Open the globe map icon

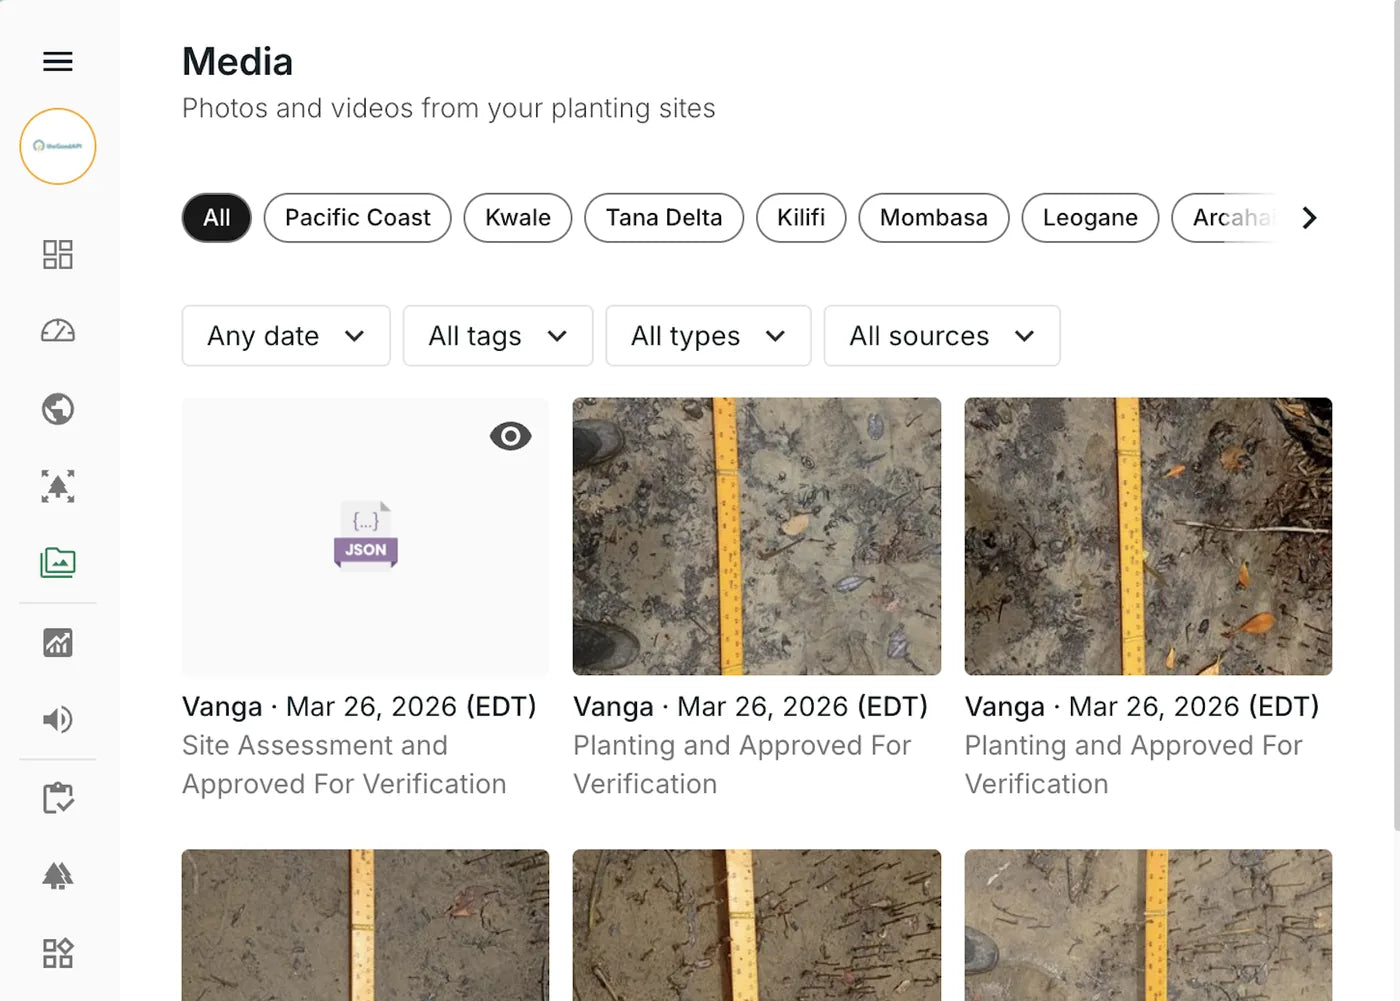58,409
